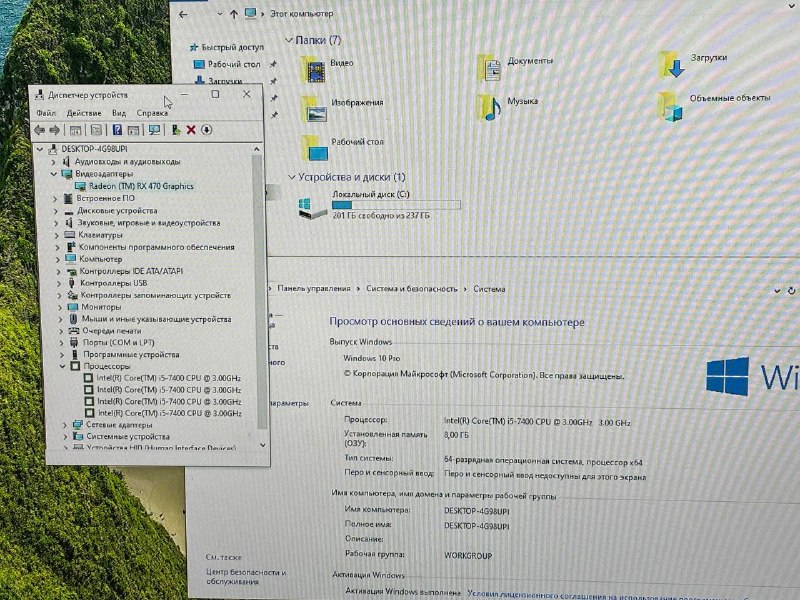The width and height of the screenshot is (800, 600).
Task: Open address history dropdown in System window
Action: pyautogui.click(x=777, y=291)
